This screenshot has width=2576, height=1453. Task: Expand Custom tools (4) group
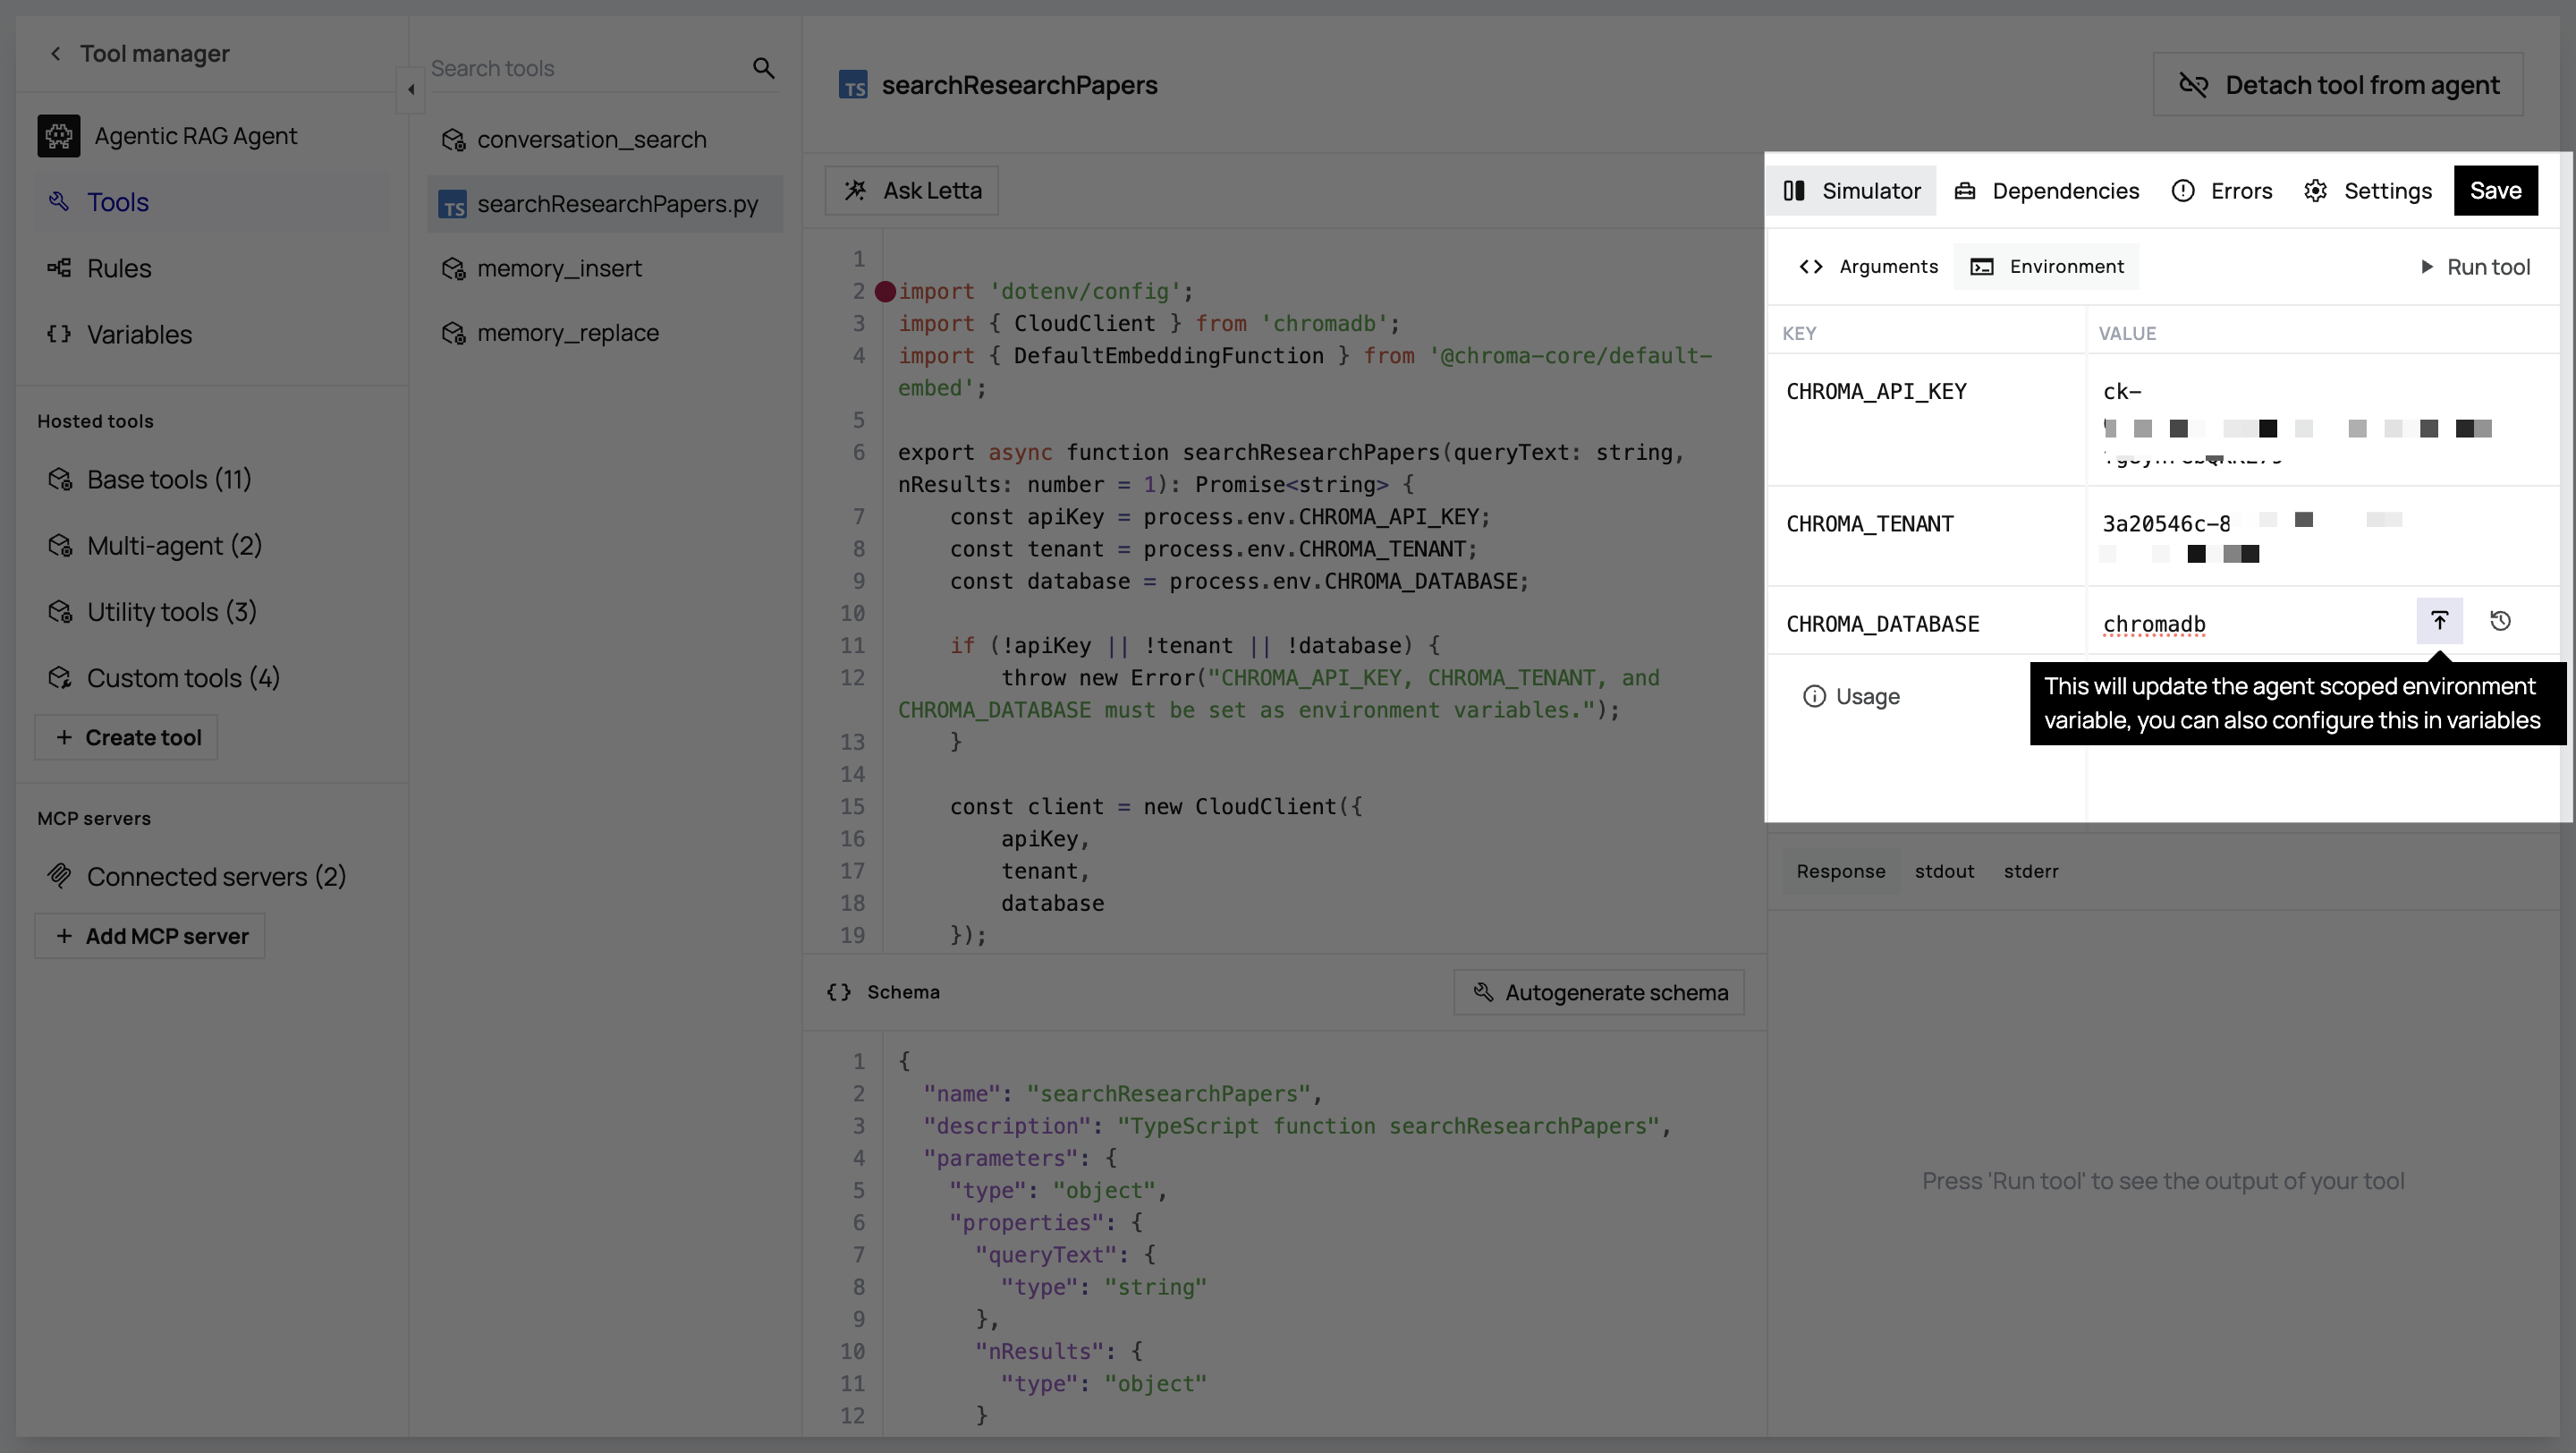click(x=183, y=678)
